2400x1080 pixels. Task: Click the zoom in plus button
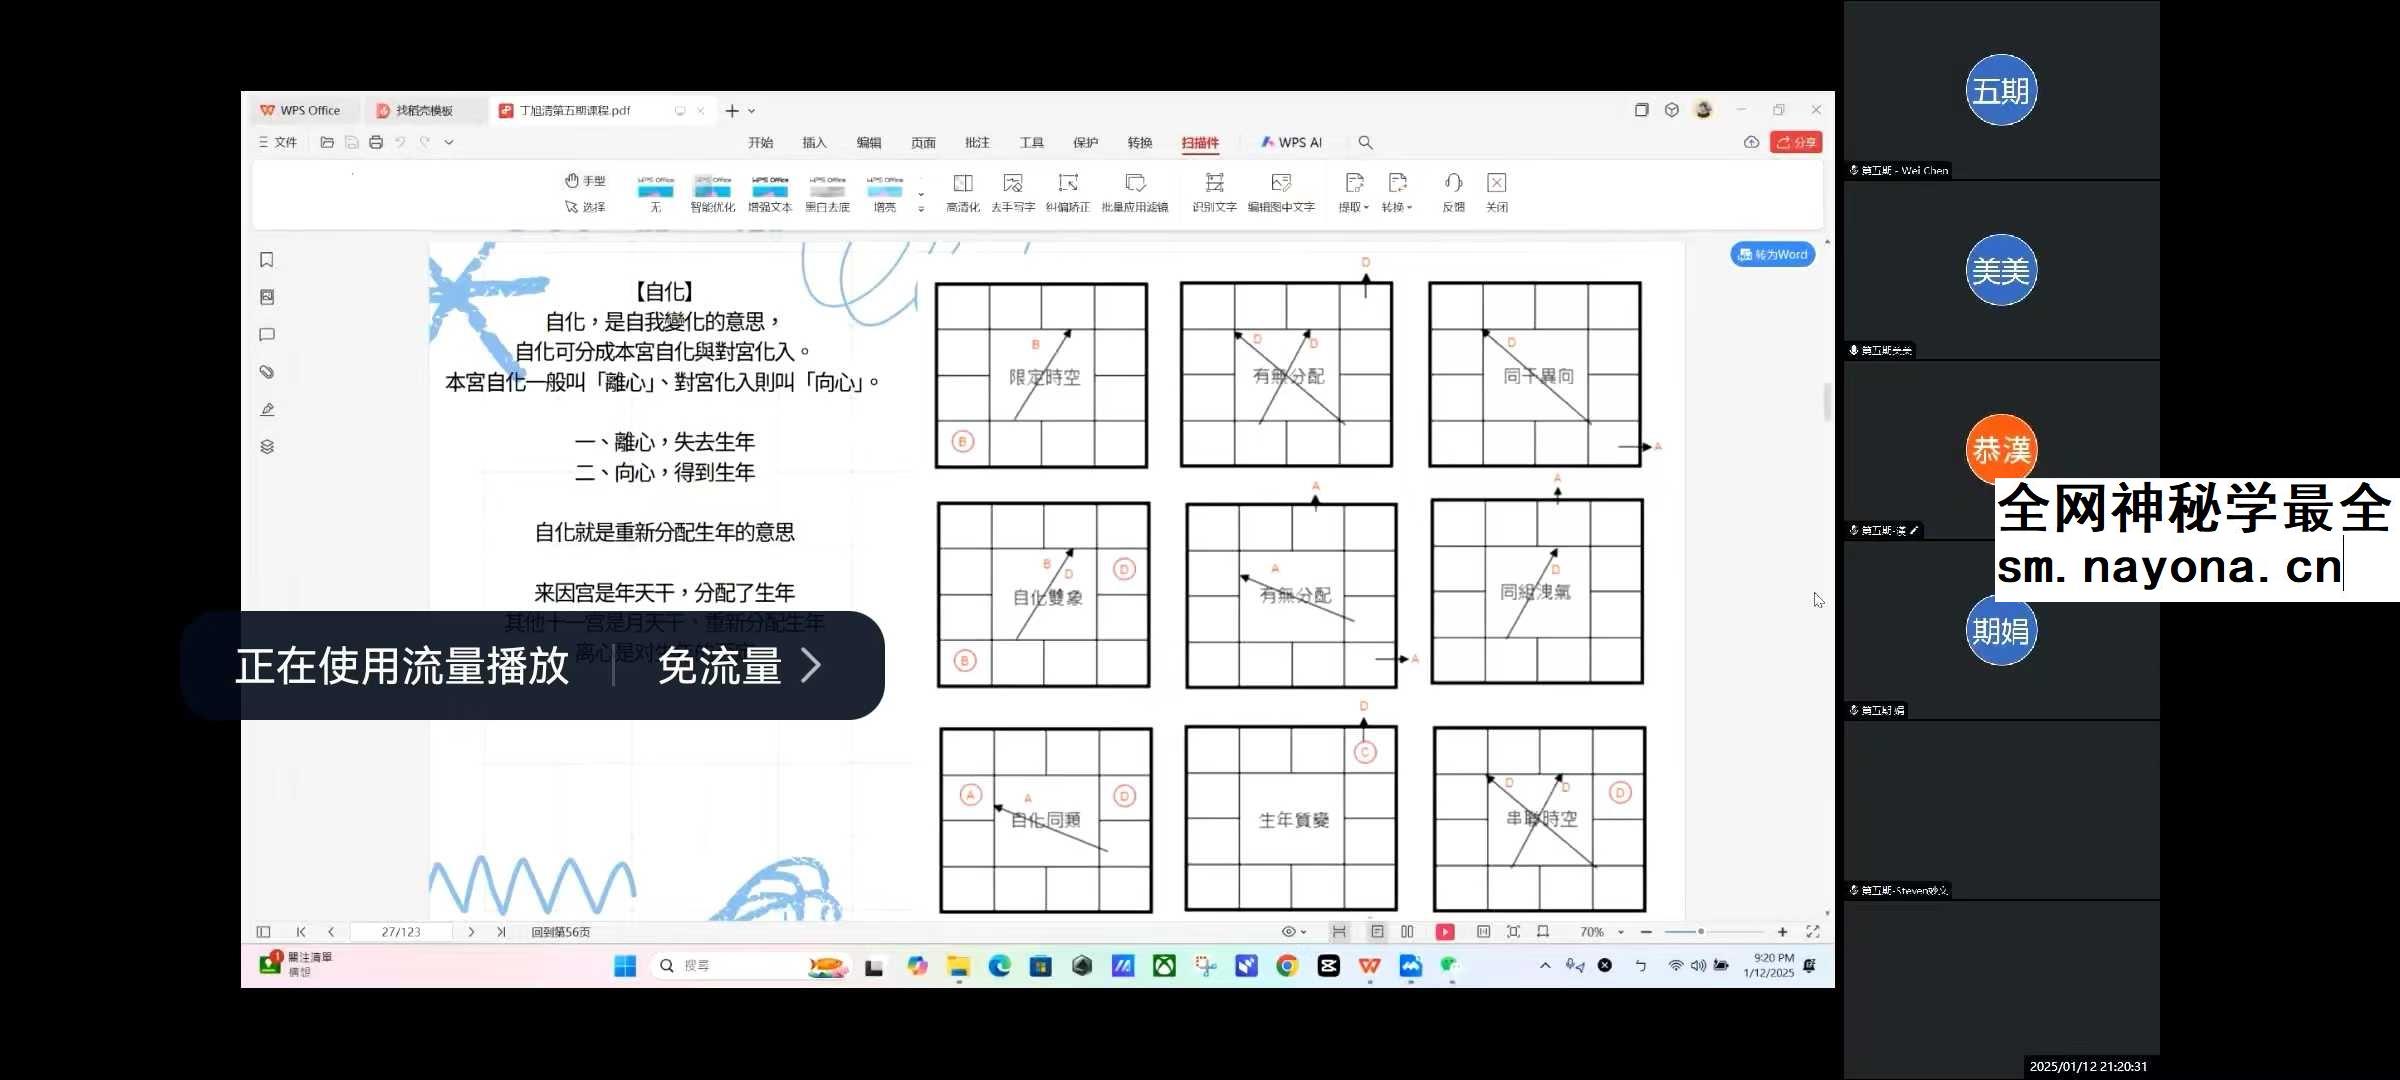1782,931
